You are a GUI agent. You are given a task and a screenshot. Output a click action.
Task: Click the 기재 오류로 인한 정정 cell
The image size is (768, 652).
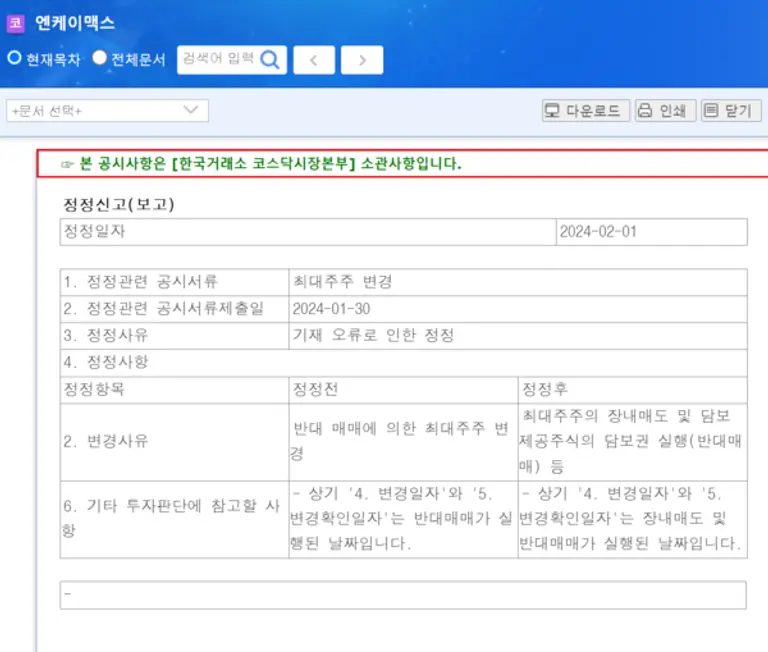click(x=373, y=336)
